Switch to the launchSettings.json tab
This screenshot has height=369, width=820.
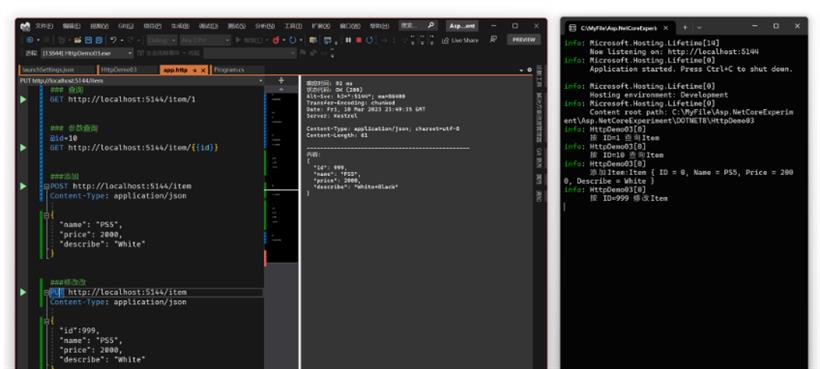pyautogui.click(x=58, y=70)
